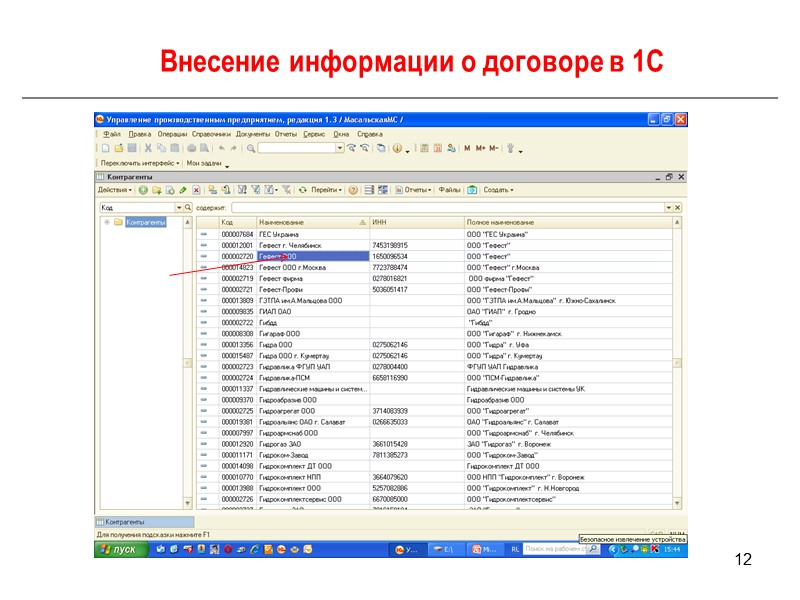Open the Справка menu
This screenshot has width=800, height=600.
tap(370, 134)
